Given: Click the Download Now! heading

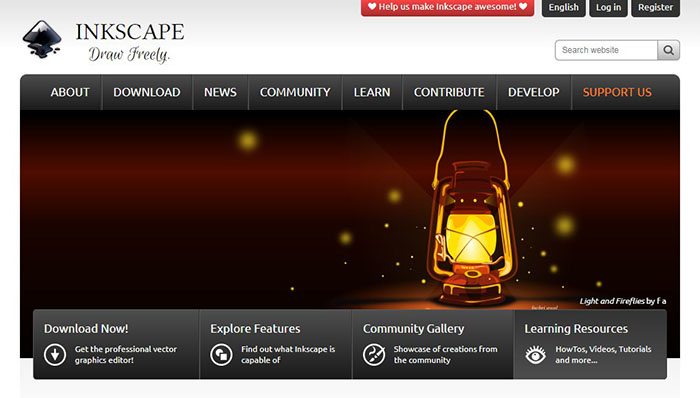Looking at the screenshot, I should point(86,329).
